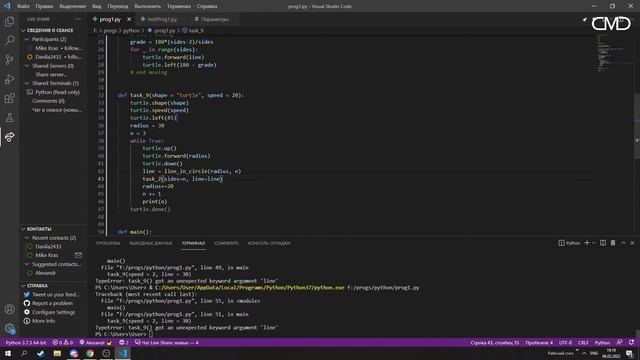Select the Terminal panel tab
The width and height of the screenshot is (640, 360).
pyautogui.click(x=193, y=243)
